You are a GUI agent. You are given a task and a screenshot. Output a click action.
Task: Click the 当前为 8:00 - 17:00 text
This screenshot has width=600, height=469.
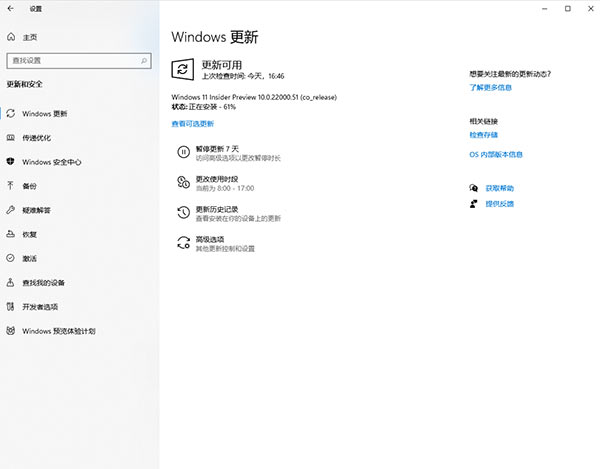pos(225,188)
